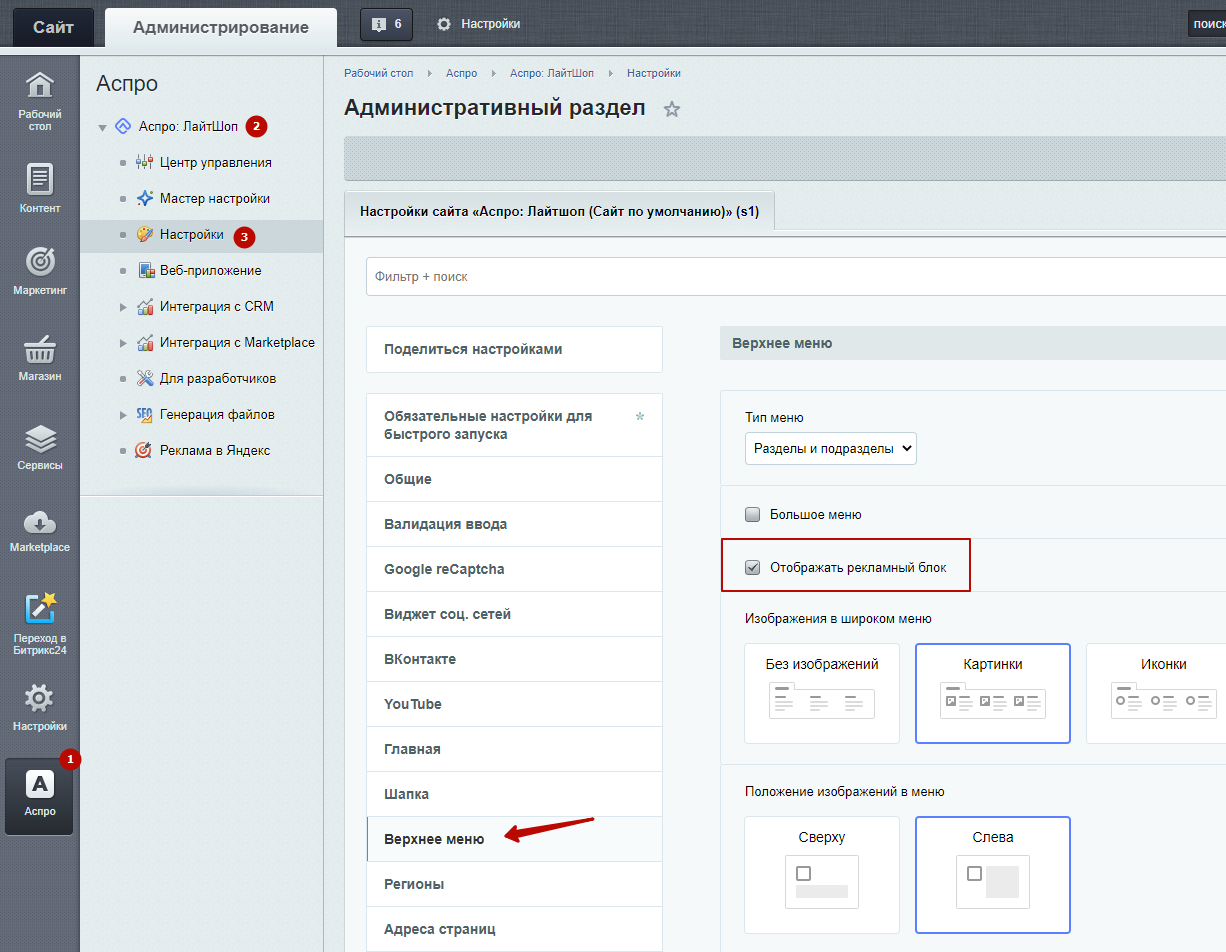Image resolution: width=1226 pixels, height=952 pixels.
Task: Switch to the Администрирование tab
Action: click(221, 27)
